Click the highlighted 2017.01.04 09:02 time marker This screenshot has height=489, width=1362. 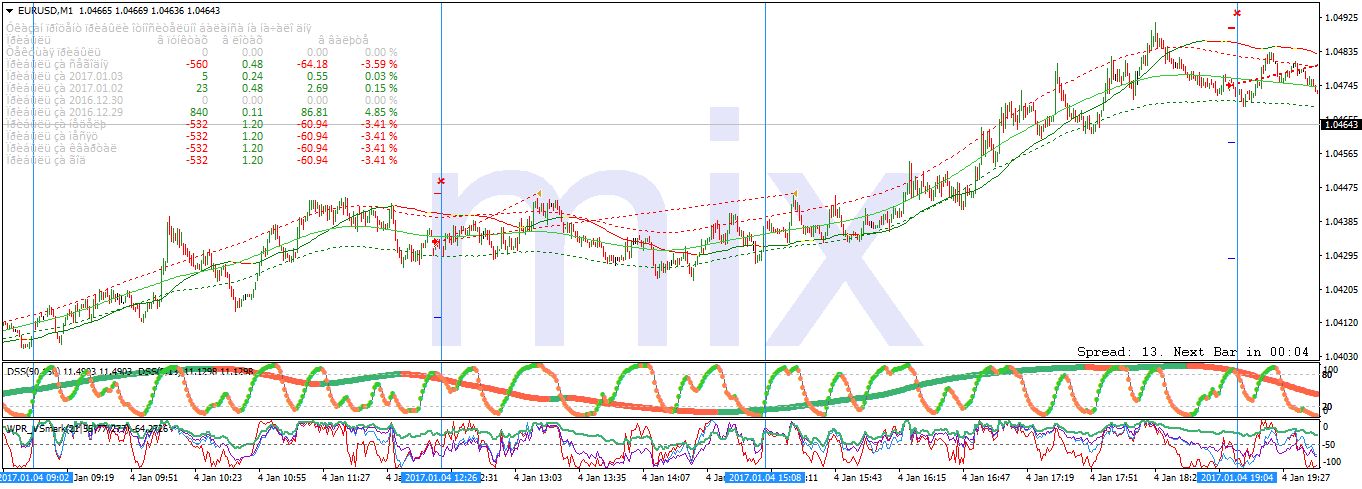click(35, 478)
